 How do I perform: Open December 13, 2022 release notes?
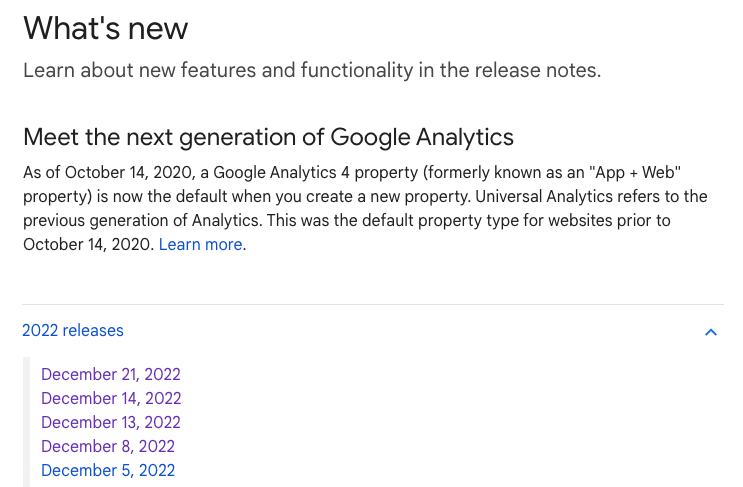point(111,422)
